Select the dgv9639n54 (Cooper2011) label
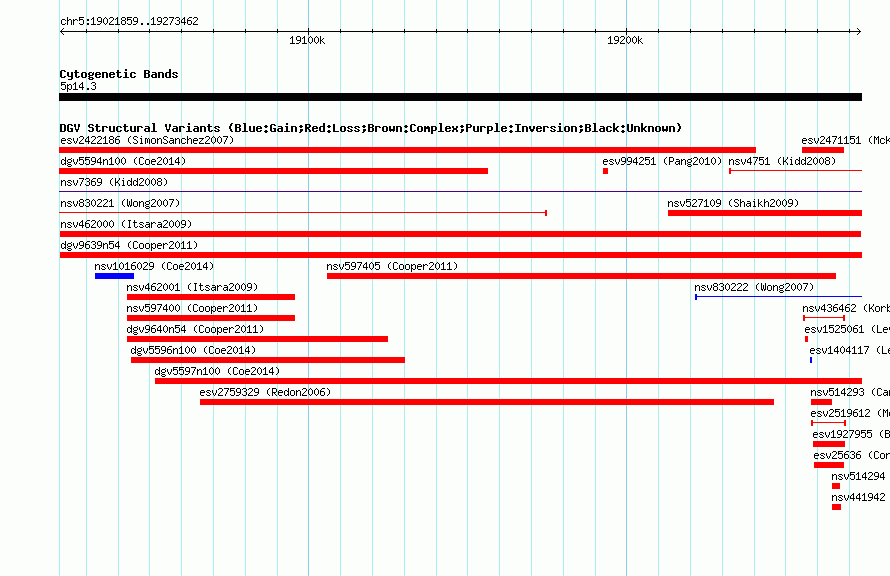 (129, 245)
